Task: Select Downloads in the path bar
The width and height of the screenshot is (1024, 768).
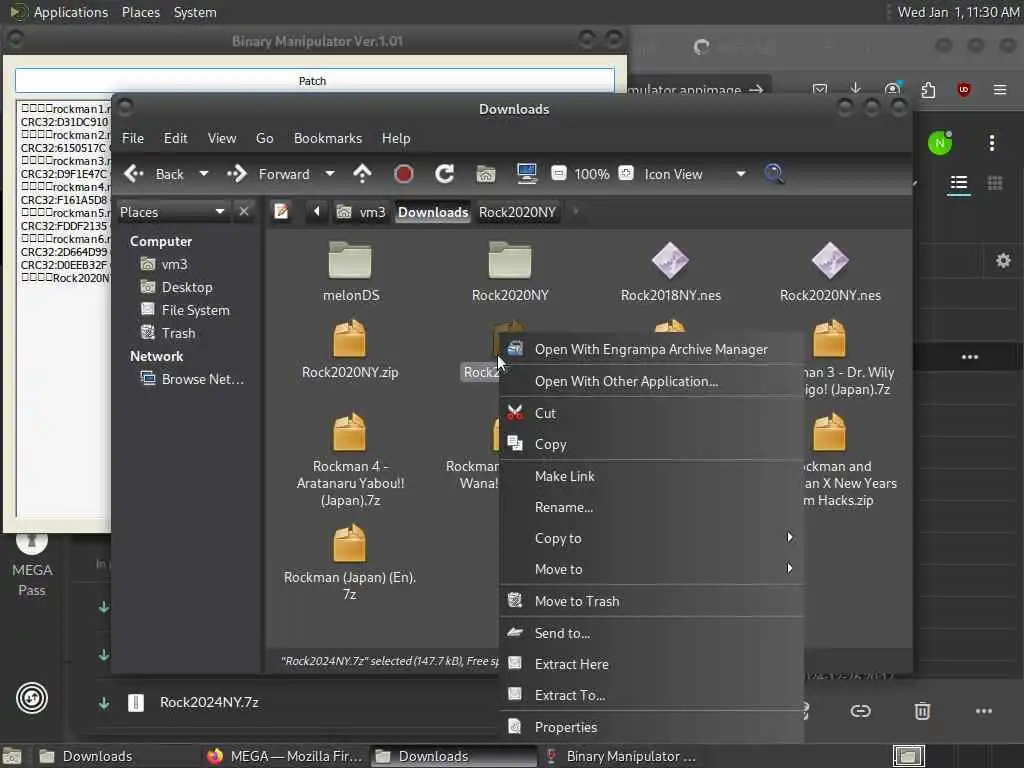Action: [433, 212]
